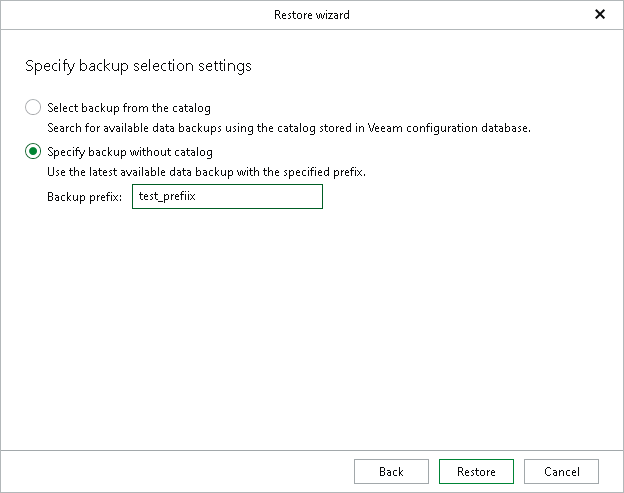Close the Restore wizard with the X
This screenshot has width=624, height=493.
pyautogui.click(x=600, y=15)
